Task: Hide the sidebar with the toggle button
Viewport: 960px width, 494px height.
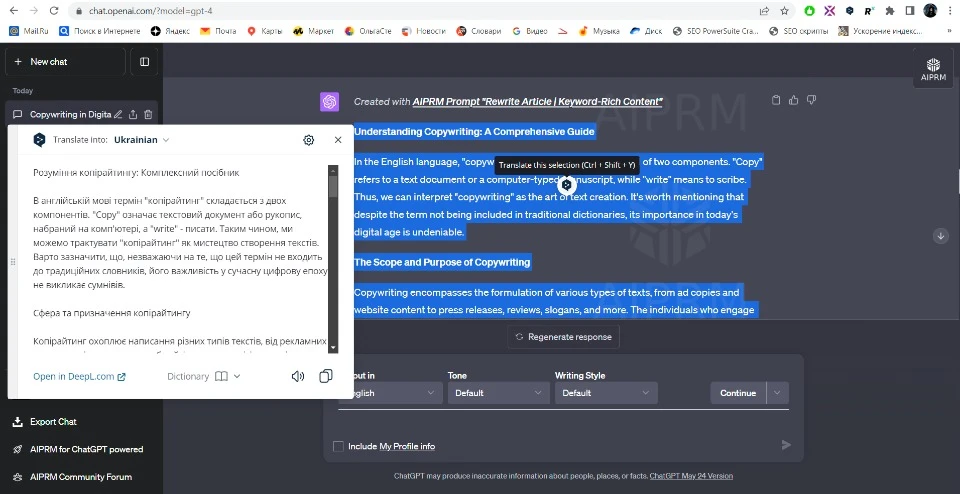Action: (x=144, y=62)
